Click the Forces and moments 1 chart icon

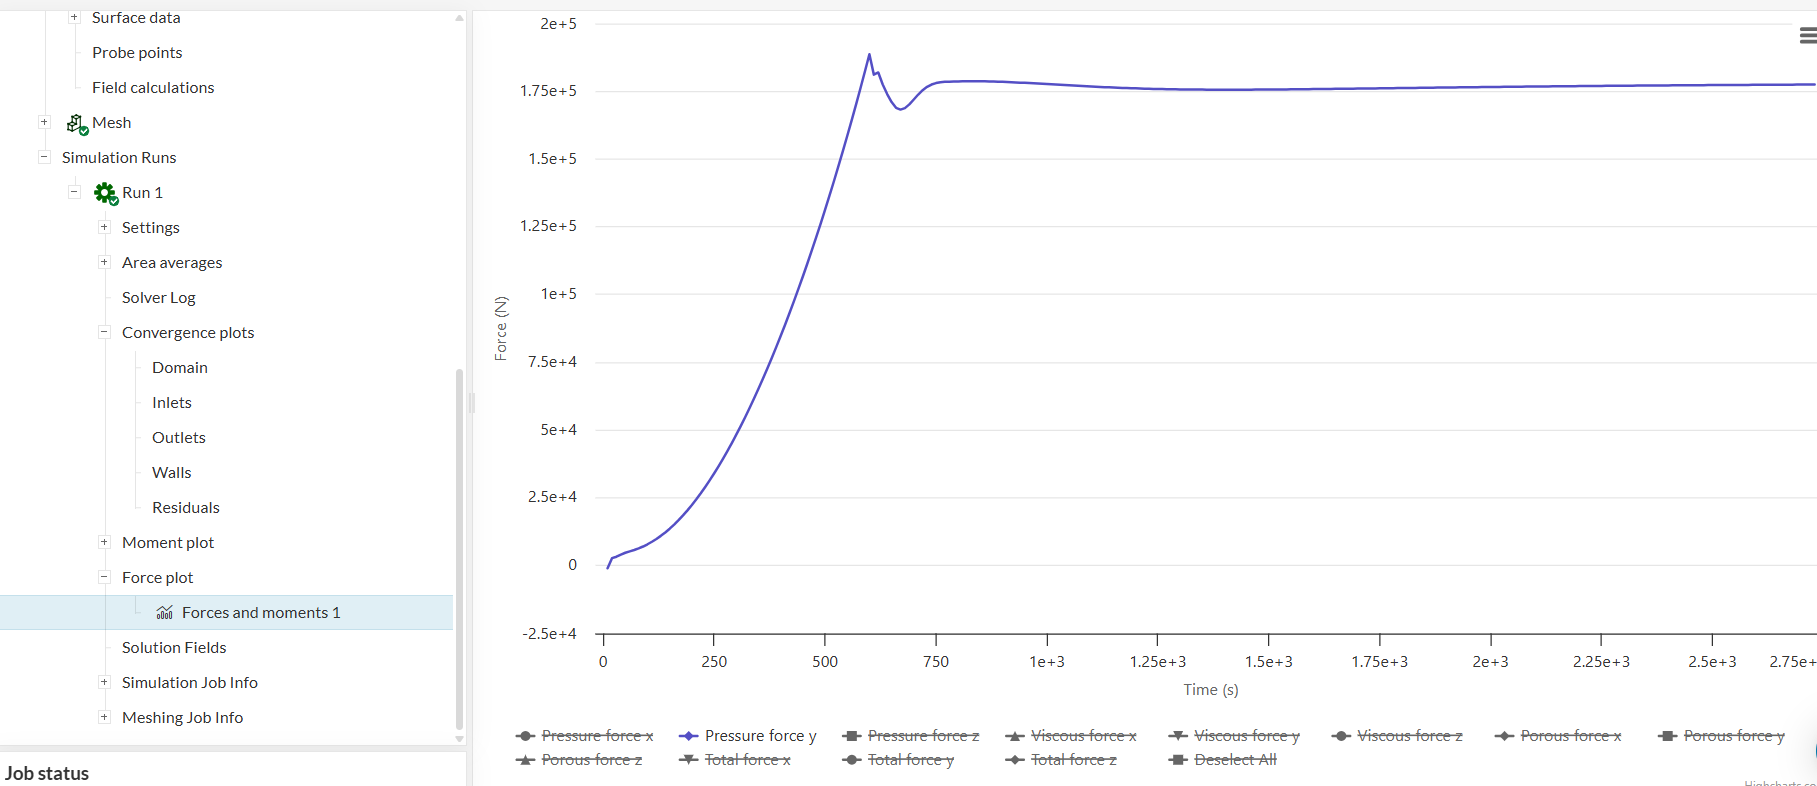point(165,613)
